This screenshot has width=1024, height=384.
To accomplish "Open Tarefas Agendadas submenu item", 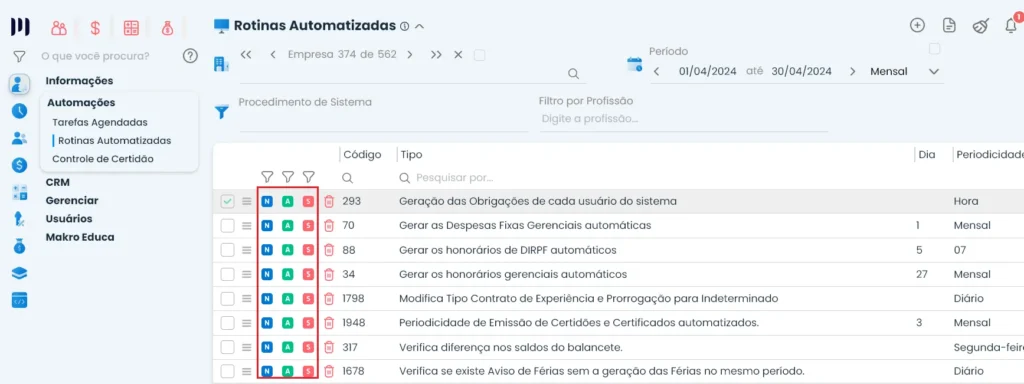I will click(x=100, y=122).
